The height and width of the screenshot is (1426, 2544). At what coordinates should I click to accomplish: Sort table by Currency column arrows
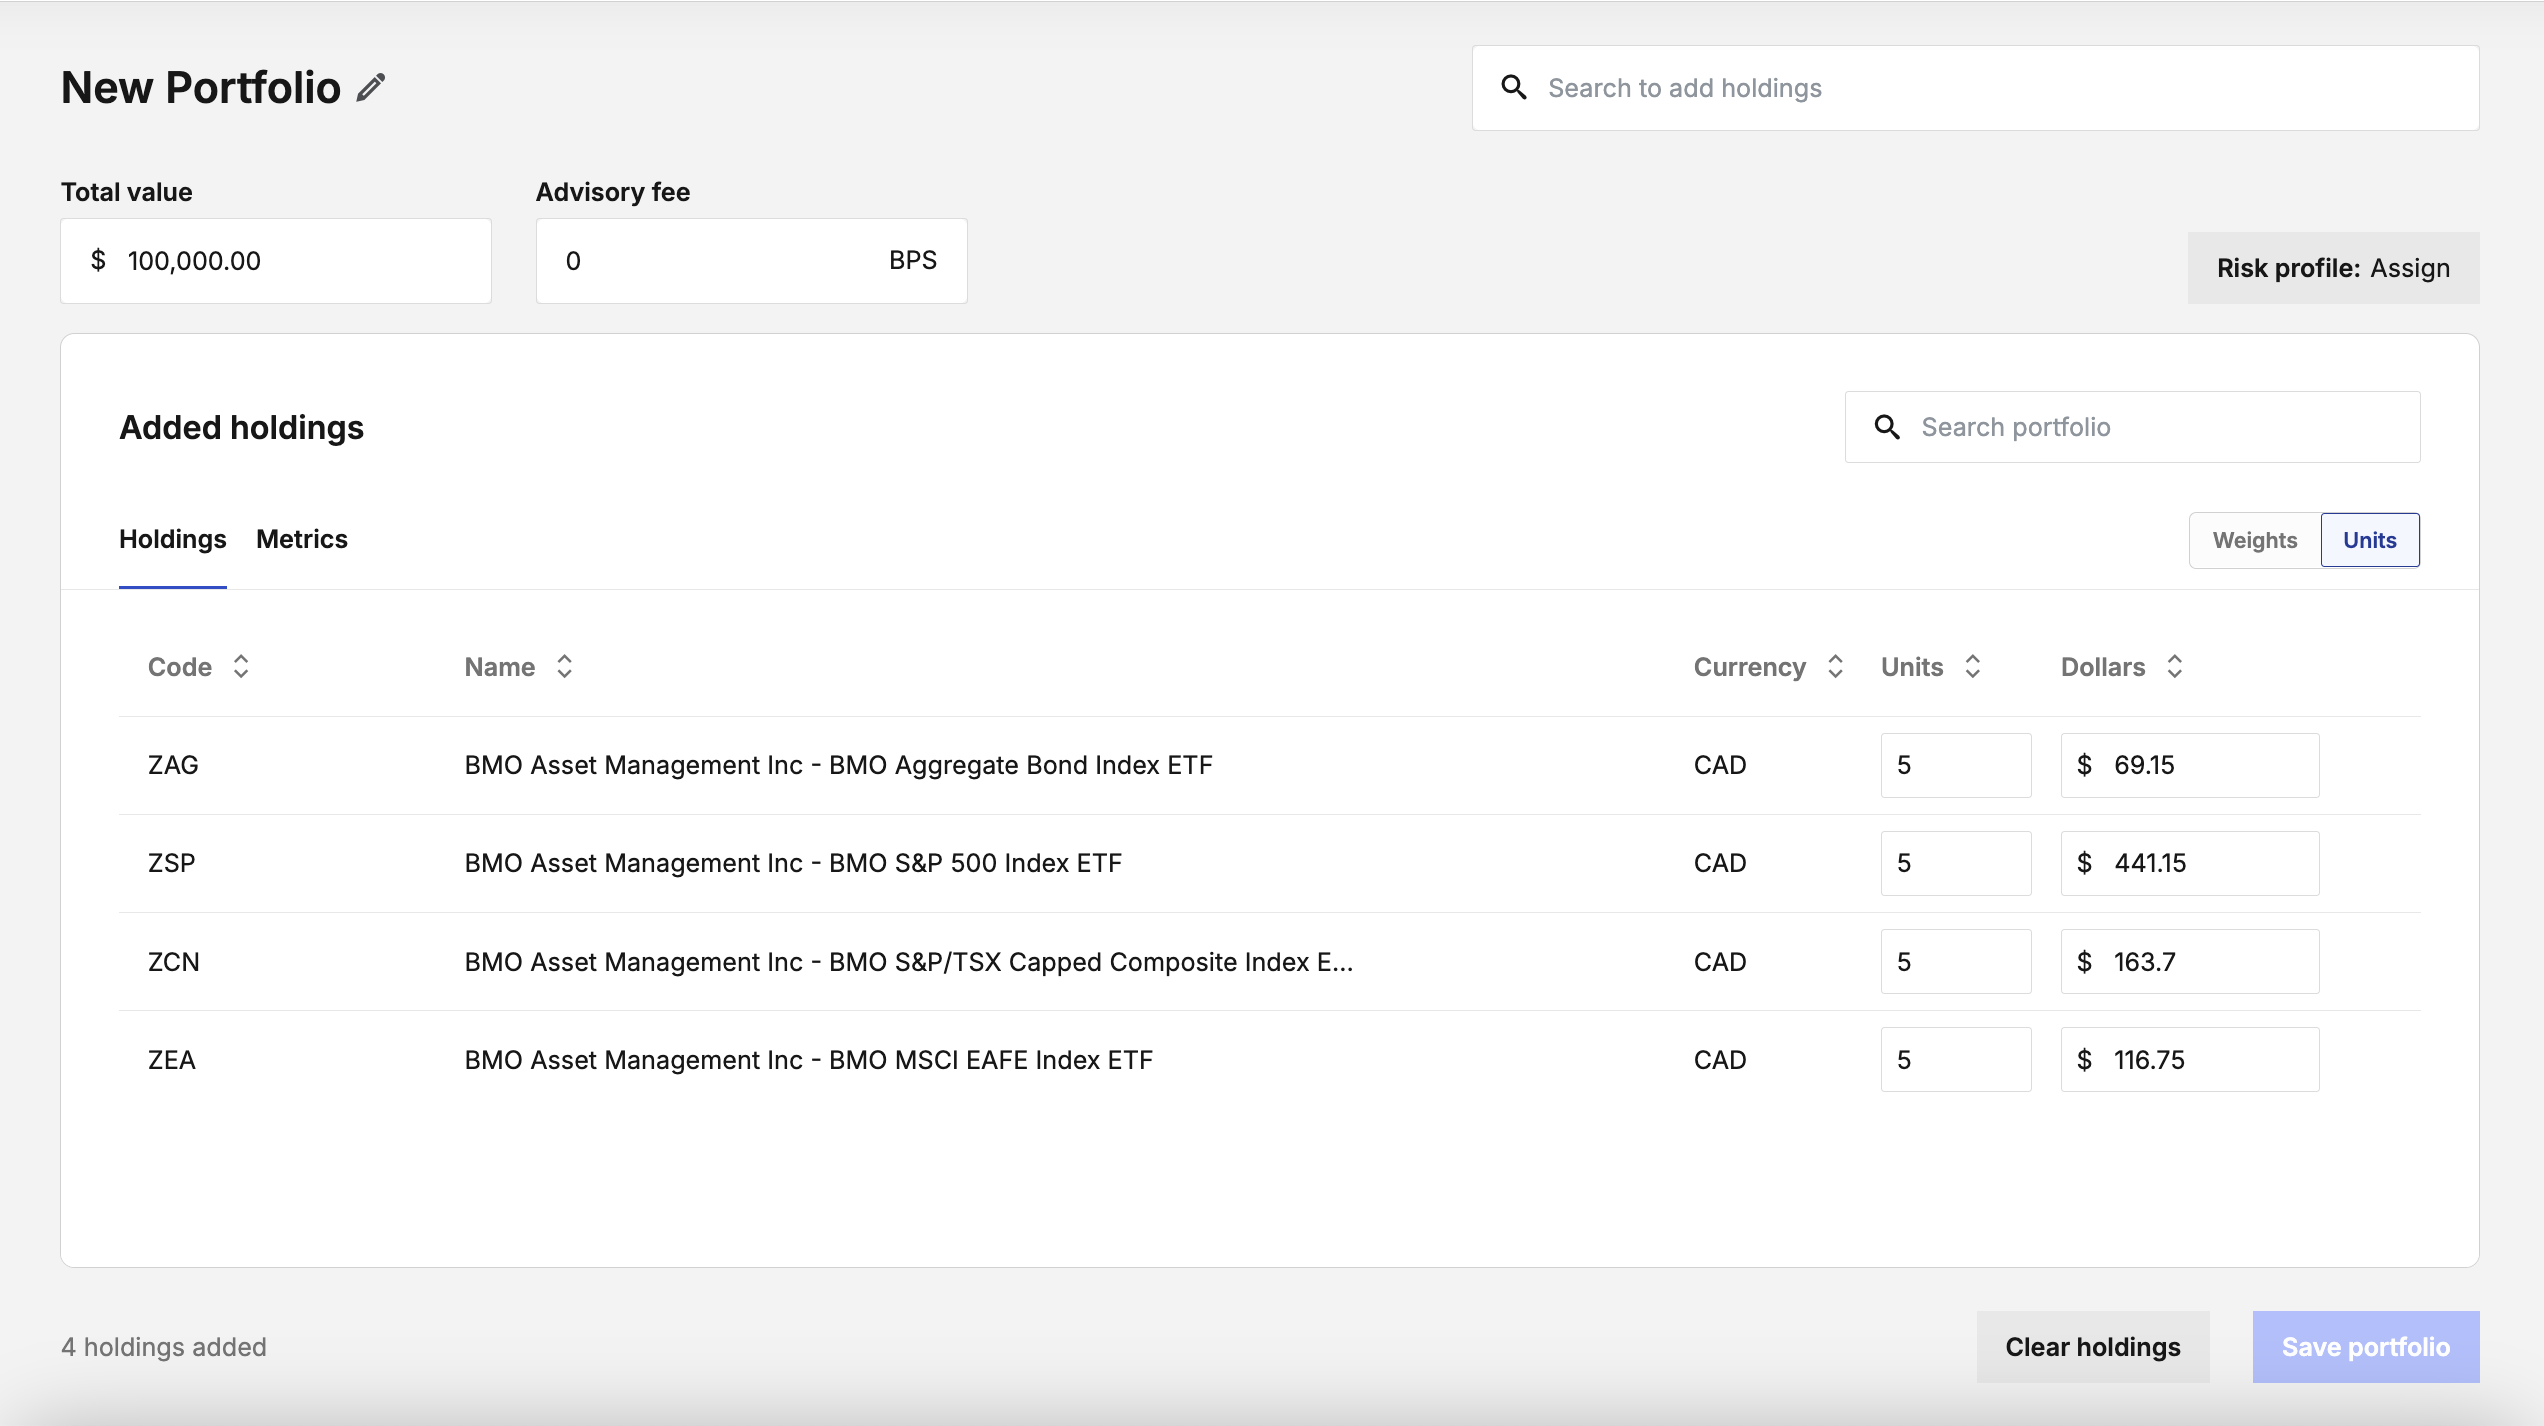(1835, 667)
